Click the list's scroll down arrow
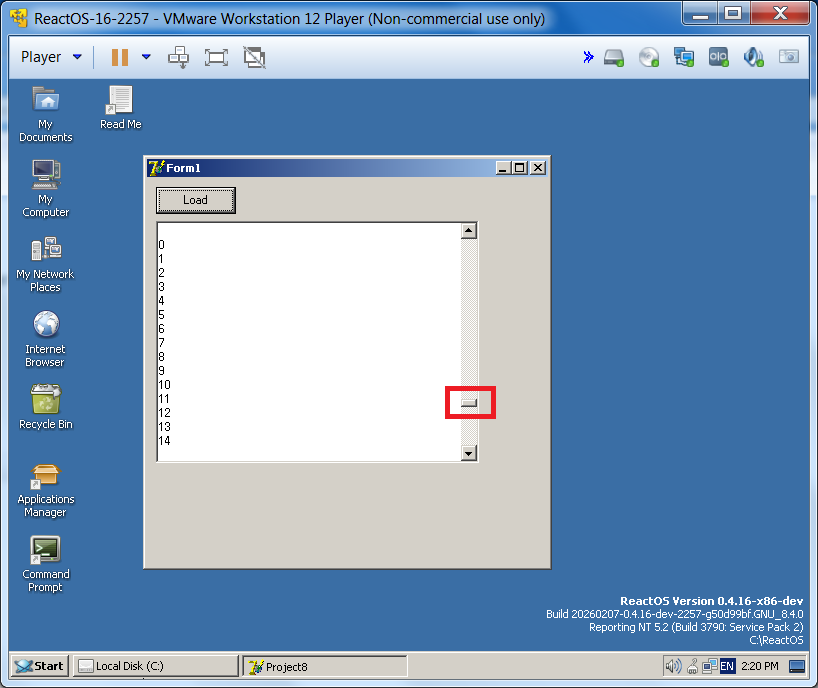Viewport: 818px width, 688px height. [x=469, y=453]
